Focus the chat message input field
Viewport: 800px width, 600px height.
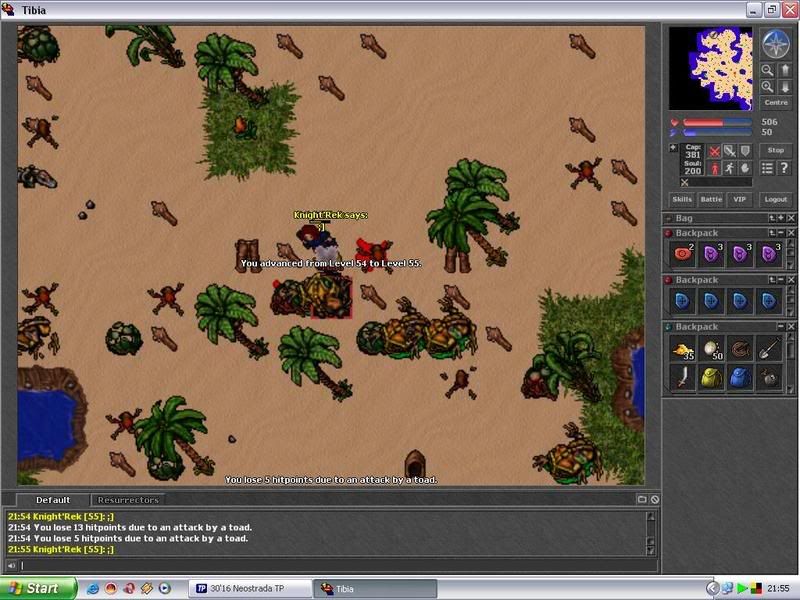pos(337,565)
